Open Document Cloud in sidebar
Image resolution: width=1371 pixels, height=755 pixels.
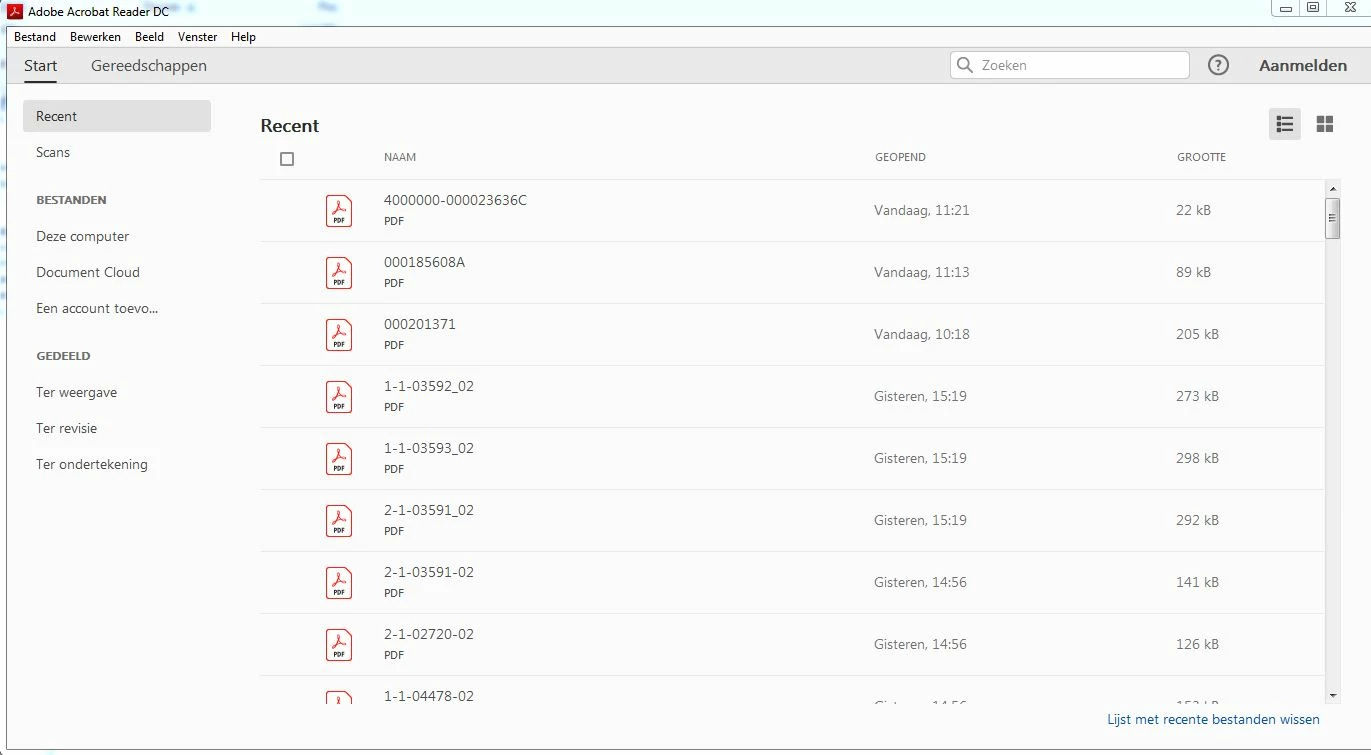coord(88,272)
